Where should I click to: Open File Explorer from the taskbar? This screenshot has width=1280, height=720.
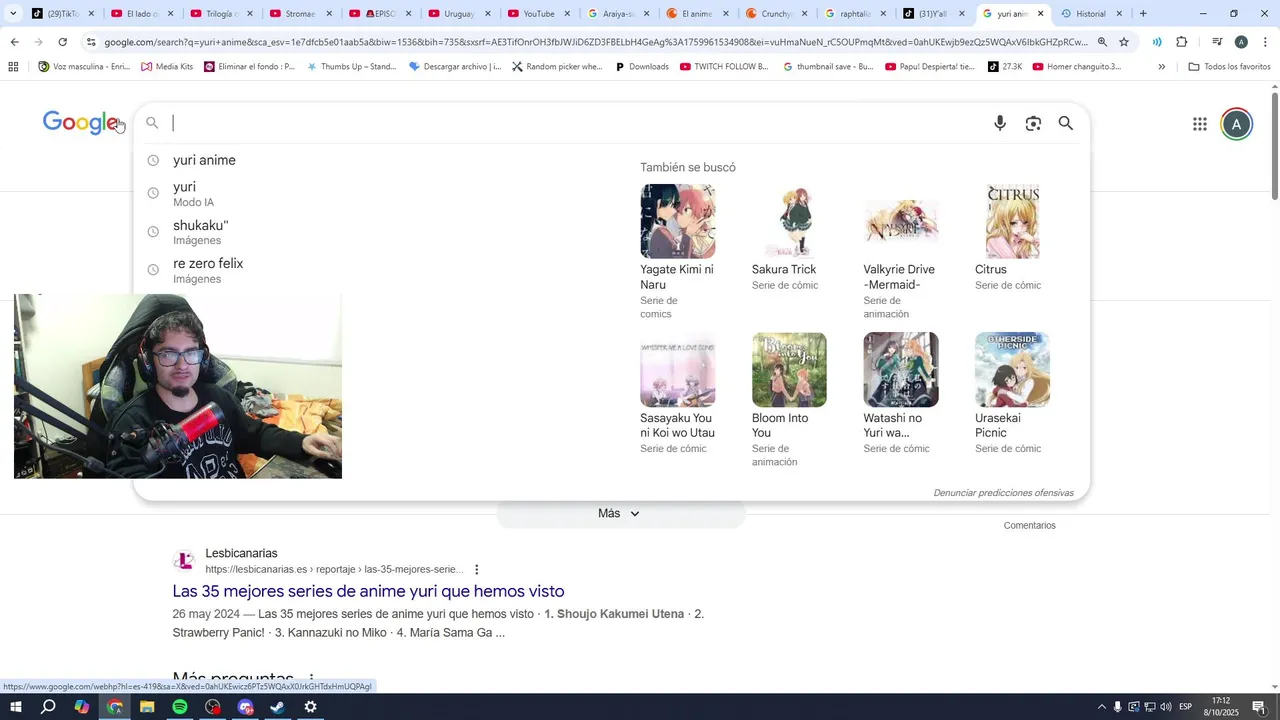[x=147, y=707]
